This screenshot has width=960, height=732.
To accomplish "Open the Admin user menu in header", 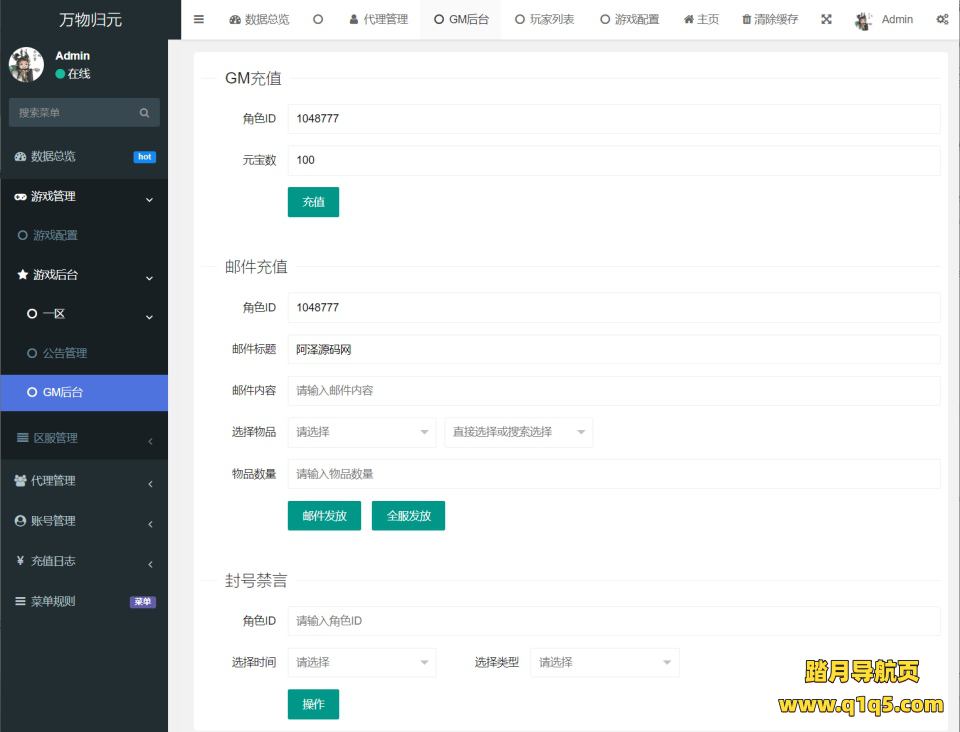I will point(885,20).
